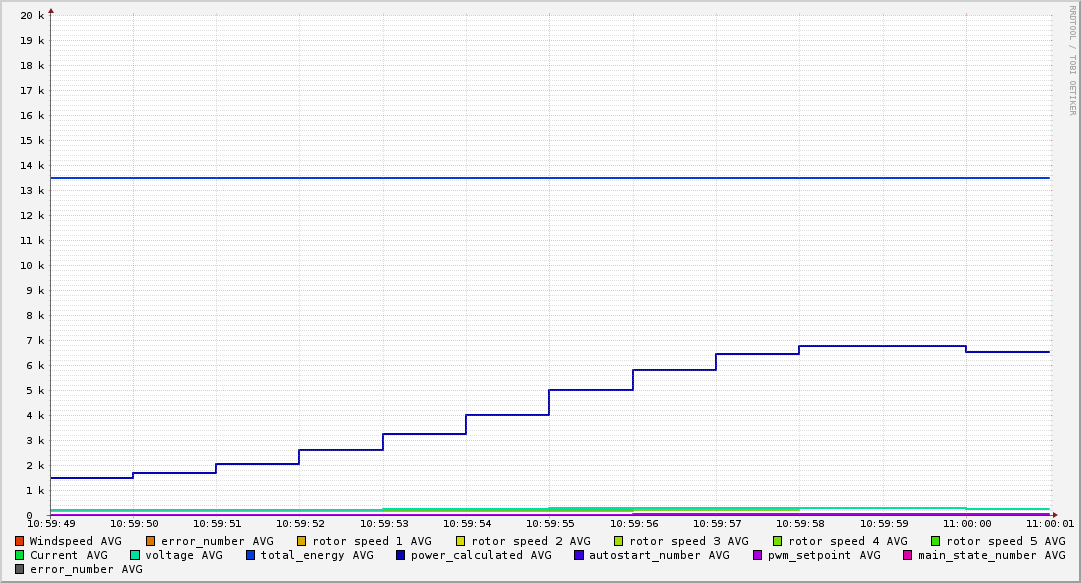This screenshot has height=583, width=1081.
Task: Click the rotor speed 2 AVG yellow swatch
Action: pos(460,541)
